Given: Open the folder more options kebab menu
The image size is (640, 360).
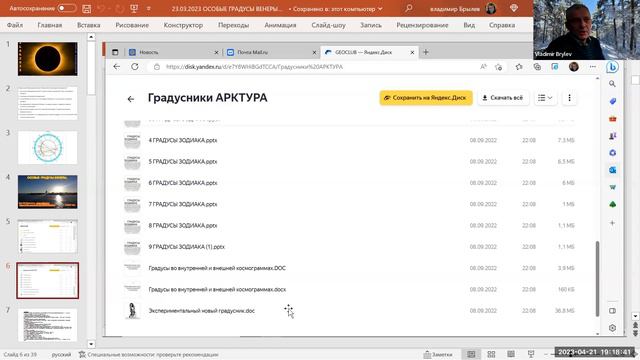Looking at the screenshot, I should point(569,98).
